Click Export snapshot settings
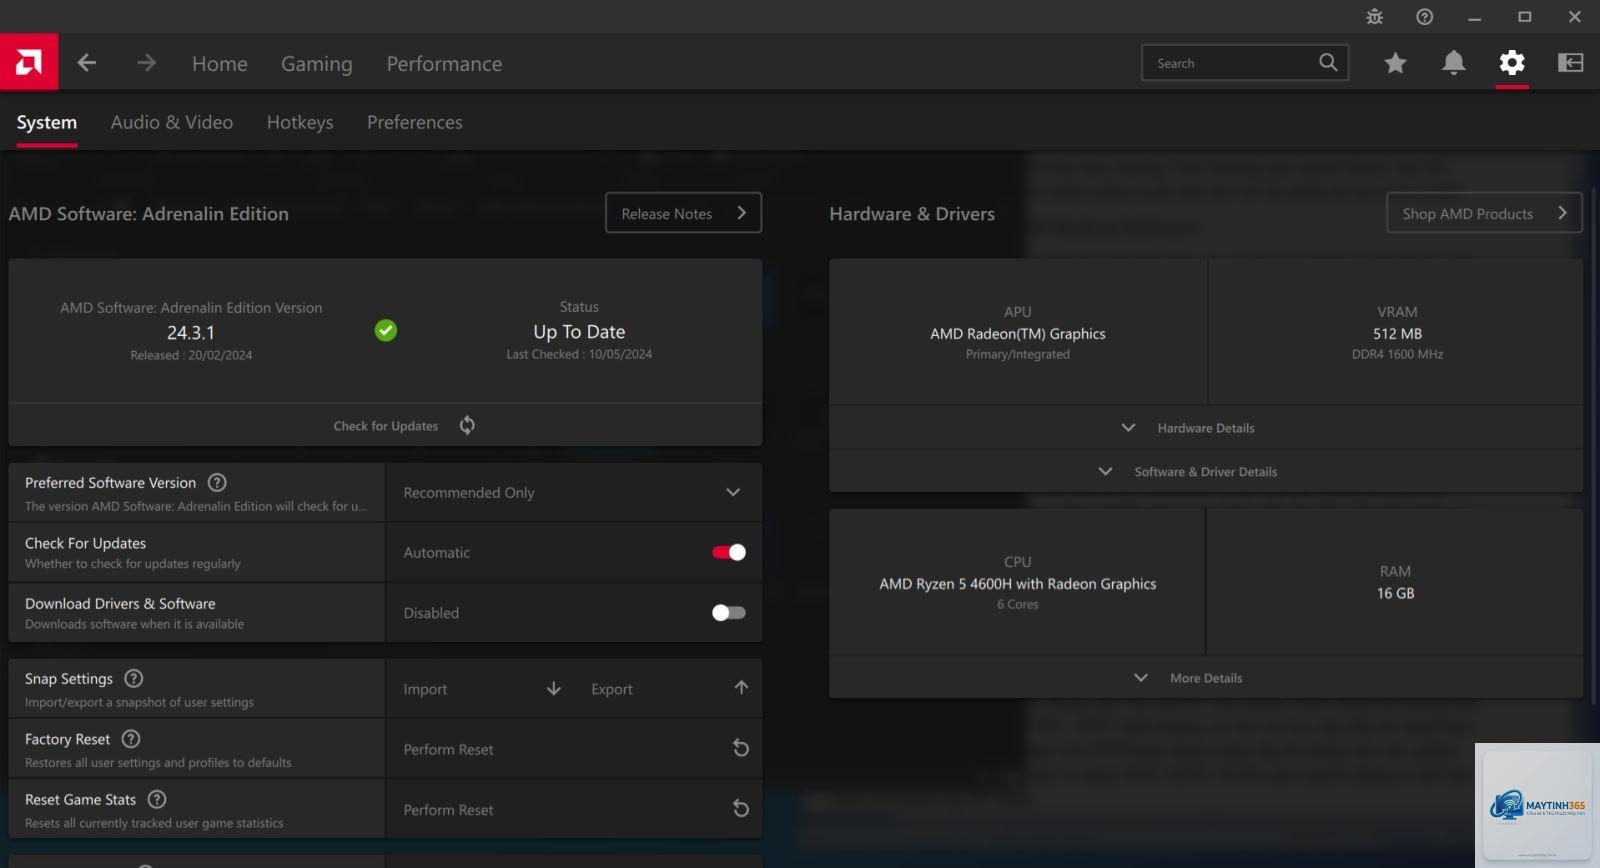This screenshot has height=868, width=1600. [x=612, y=689]
